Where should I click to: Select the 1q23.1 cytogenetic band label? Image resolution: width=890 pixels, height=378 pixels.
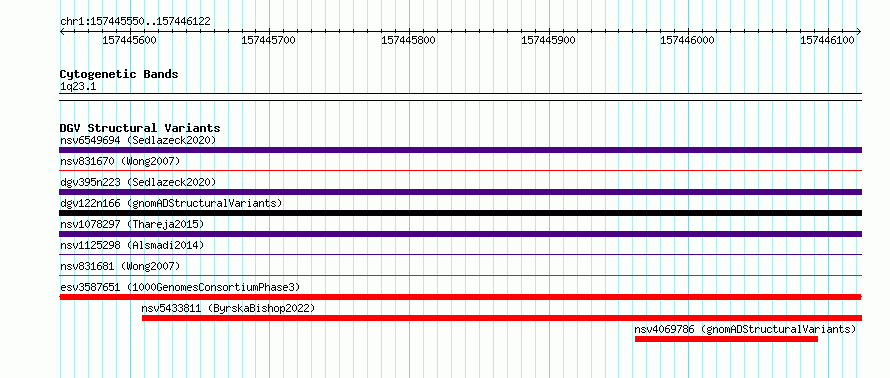coord(78,86)
